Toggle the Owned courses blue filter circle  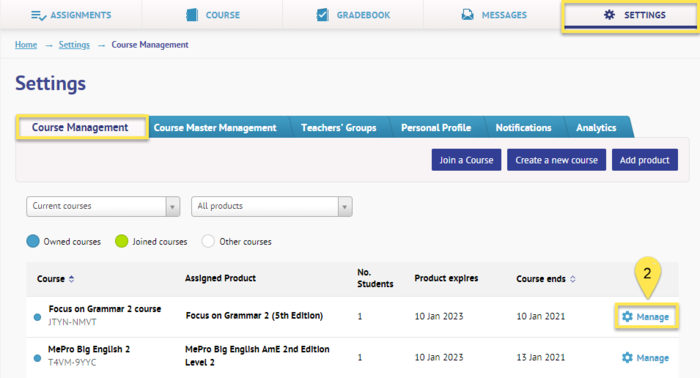pos(33,241)
